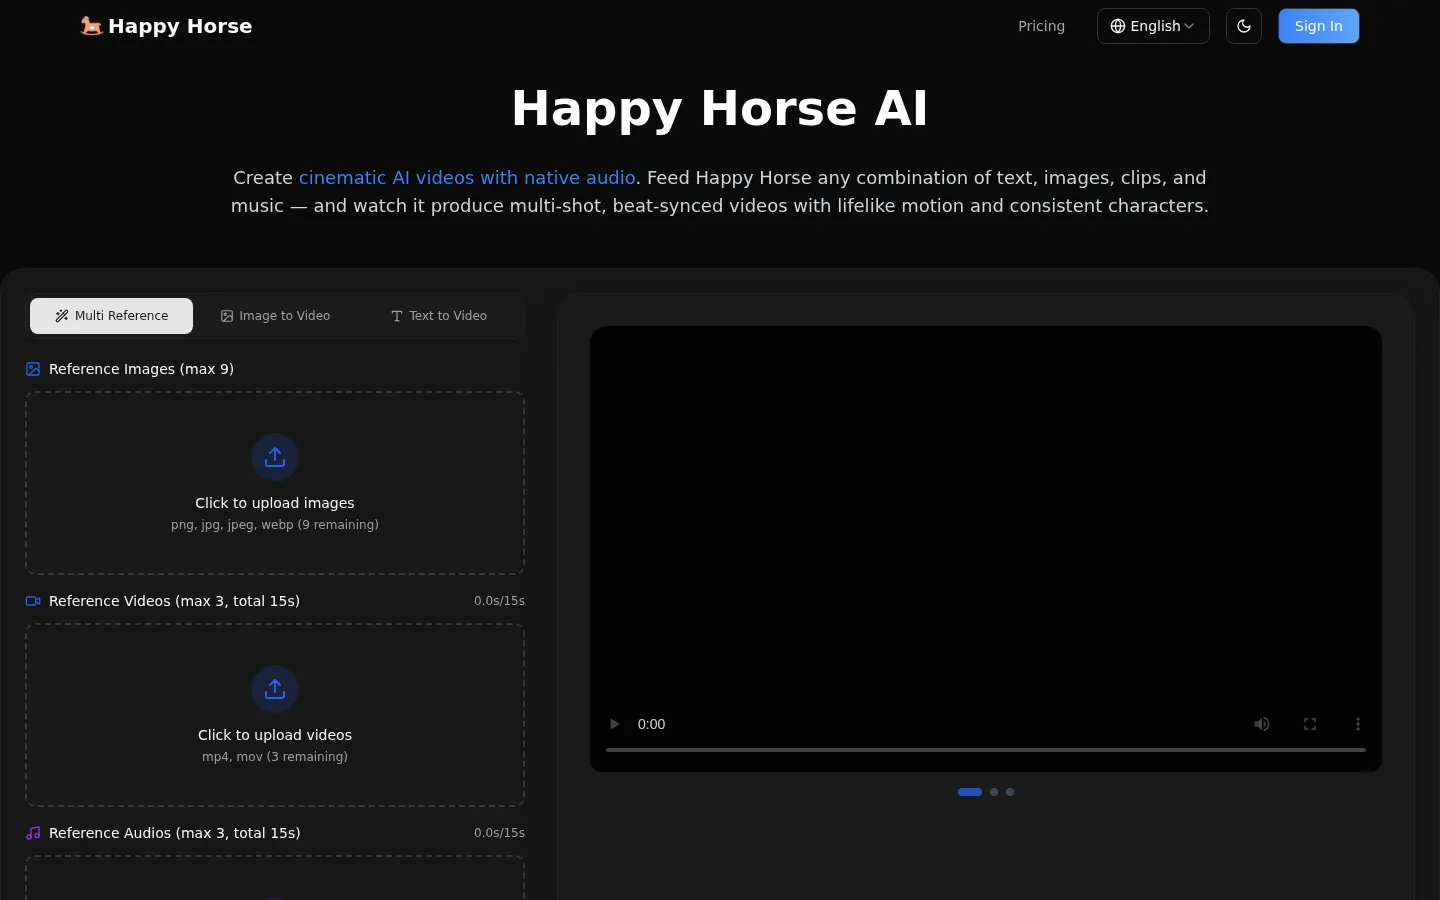Click the 'Reference Images (max 9)' label
Viewport: 1440px width, 900px height.
click(141, 369)
